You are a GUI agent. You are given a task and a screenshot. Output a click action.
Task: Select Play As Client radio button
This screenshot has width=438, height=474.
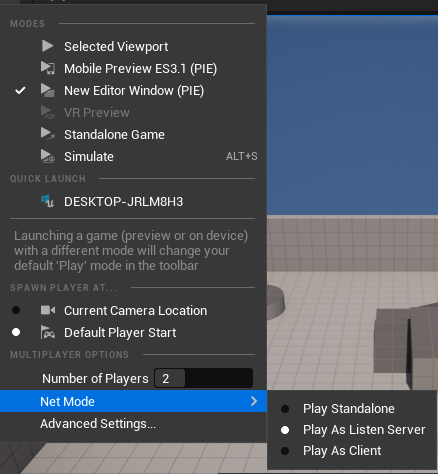[x=285, y=451]
